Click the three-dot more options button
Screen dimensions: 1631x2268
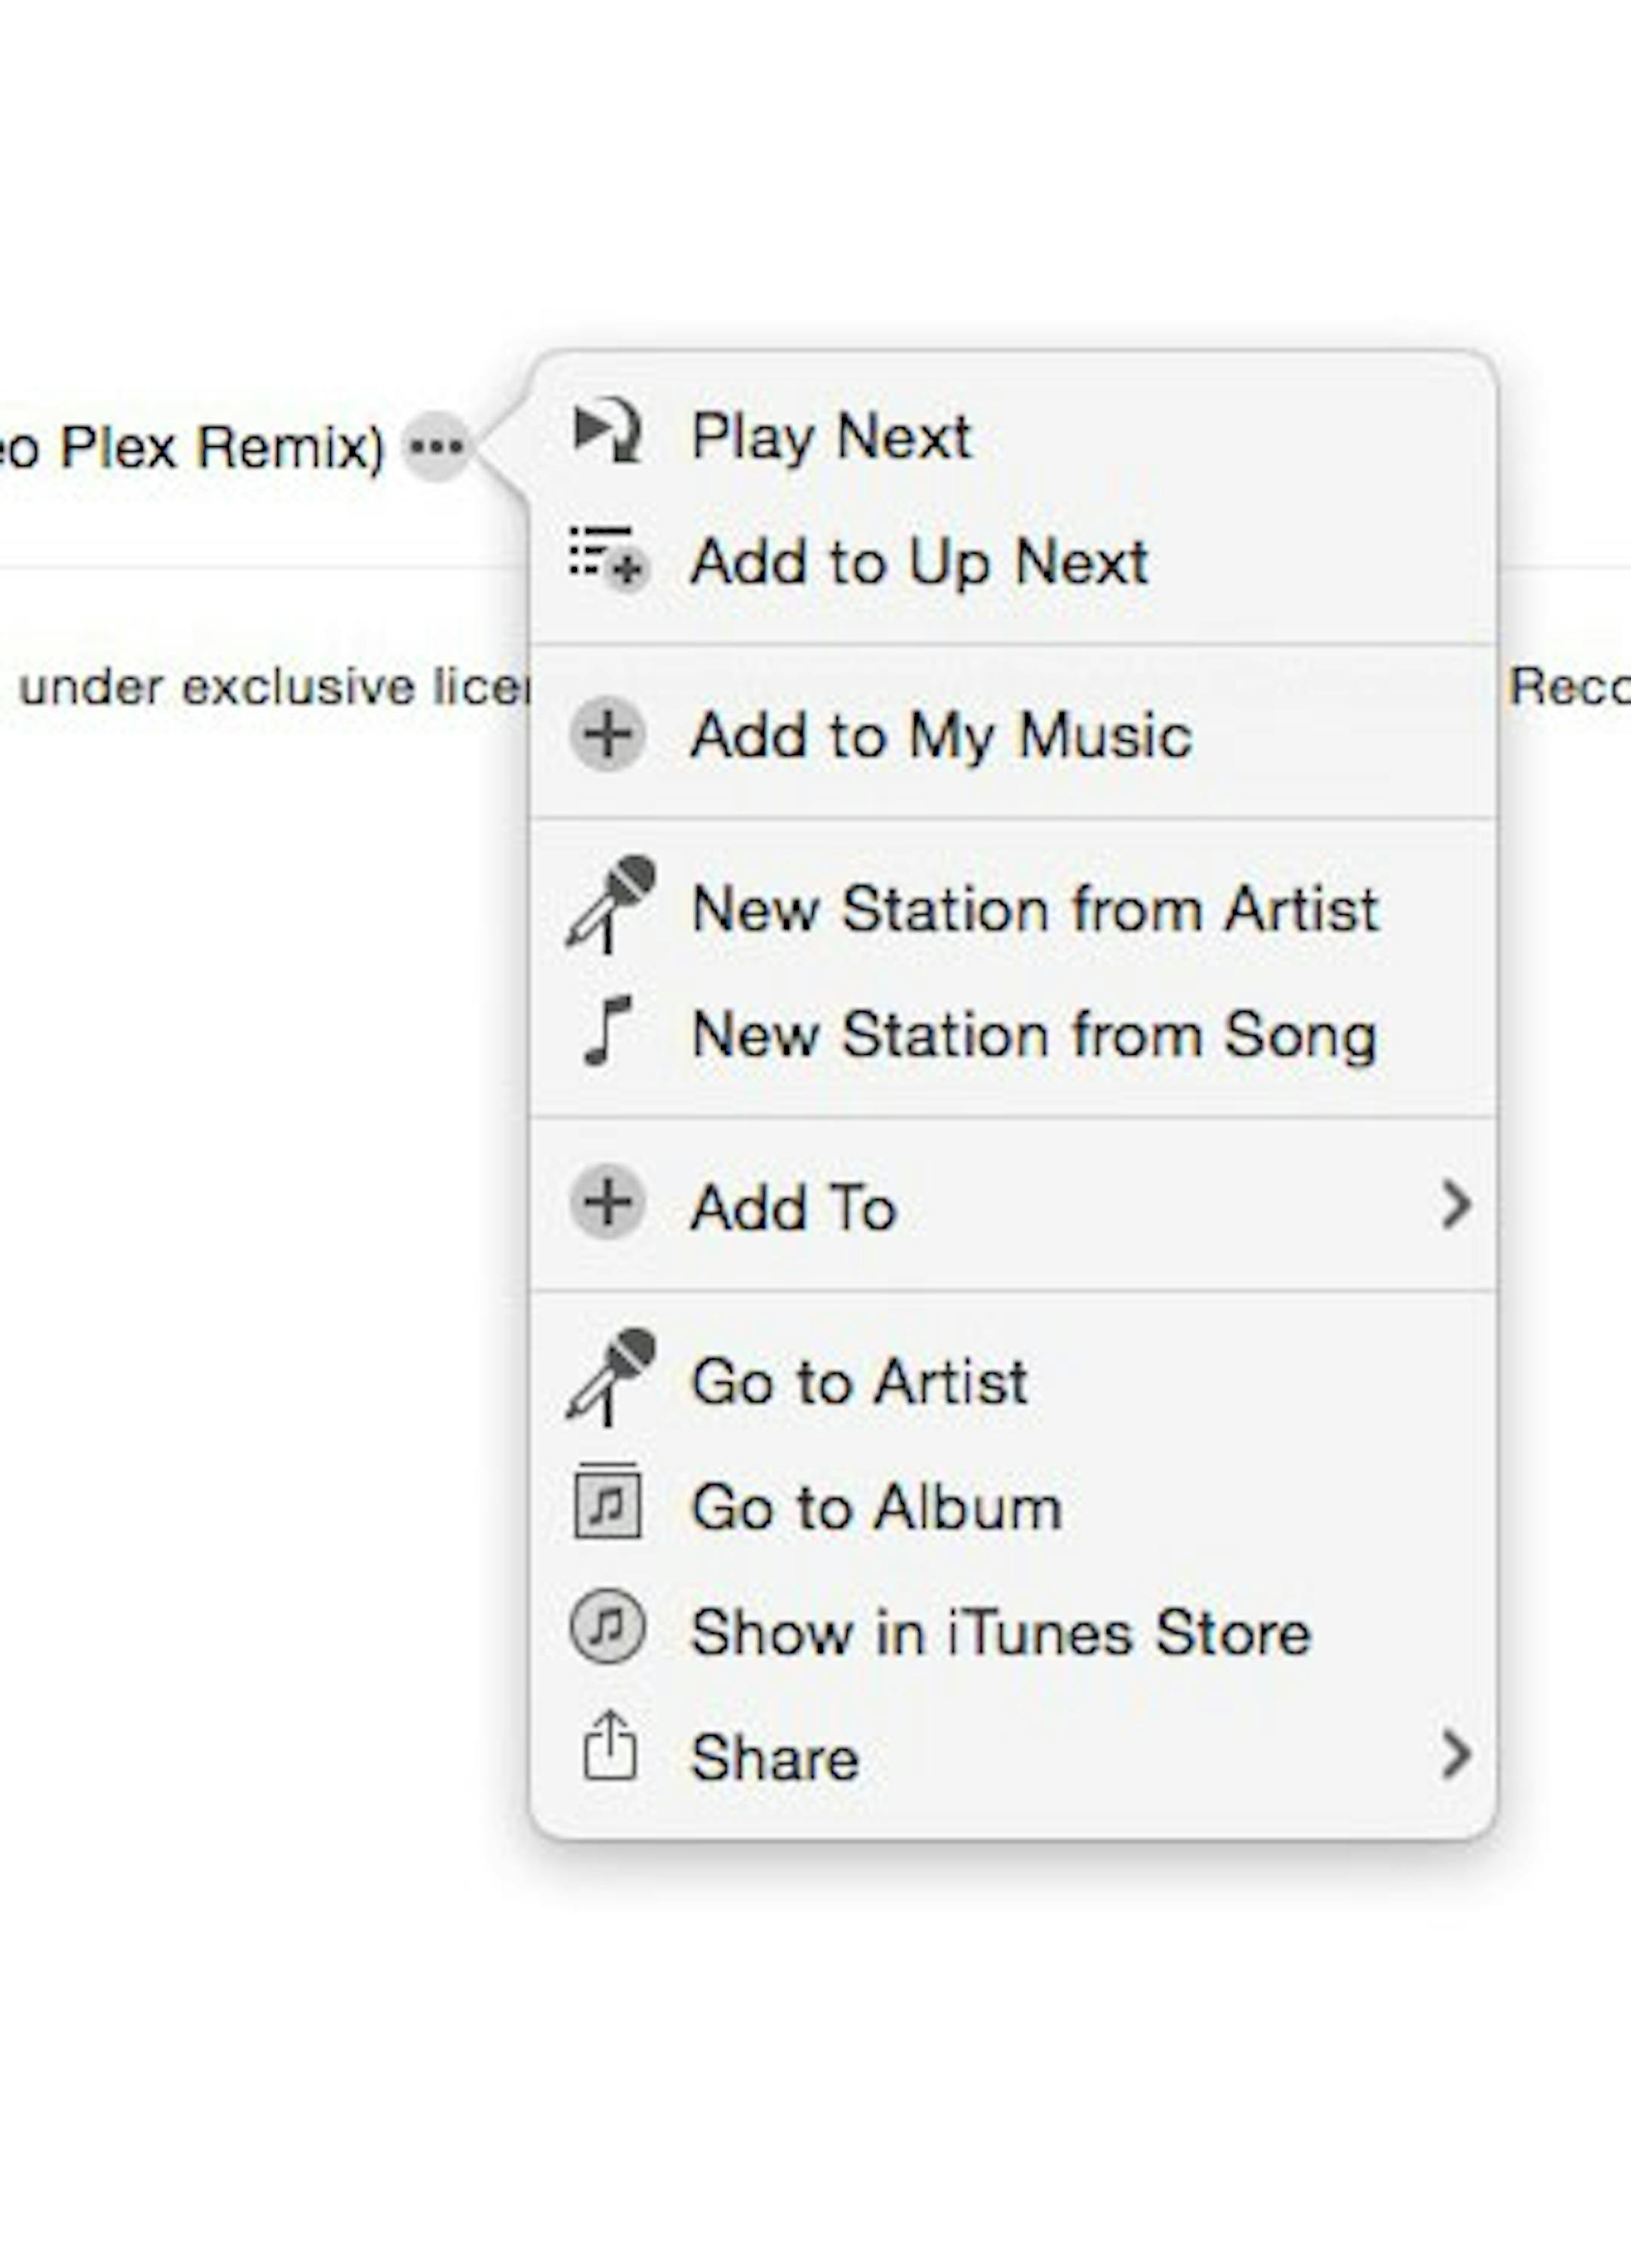(x=437, y=446)
